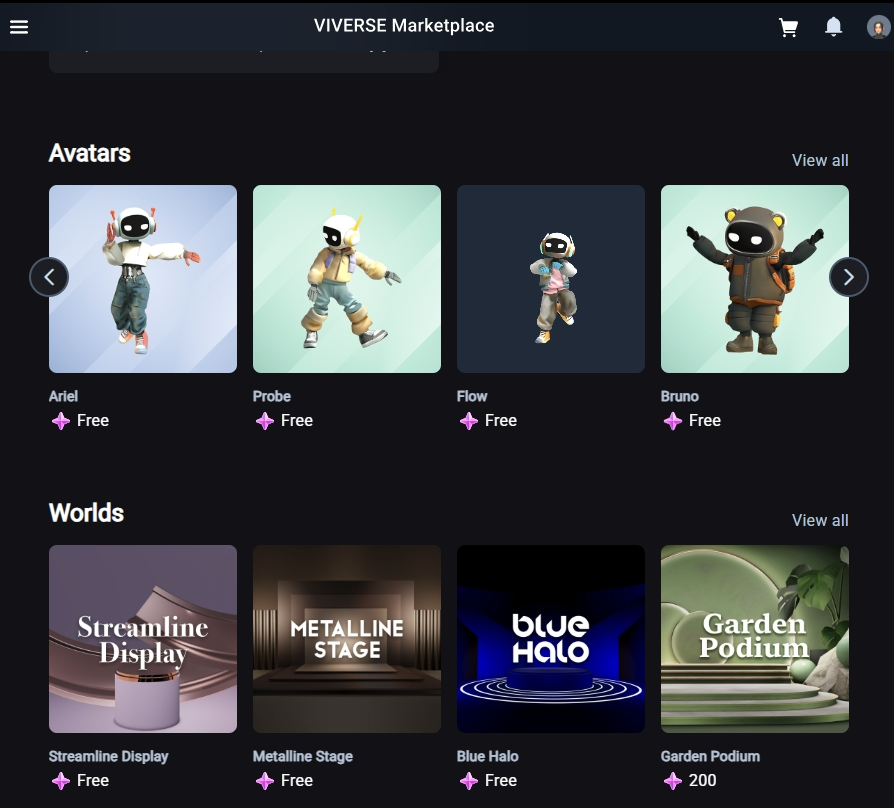Select the Flow name label

(472, 396)
